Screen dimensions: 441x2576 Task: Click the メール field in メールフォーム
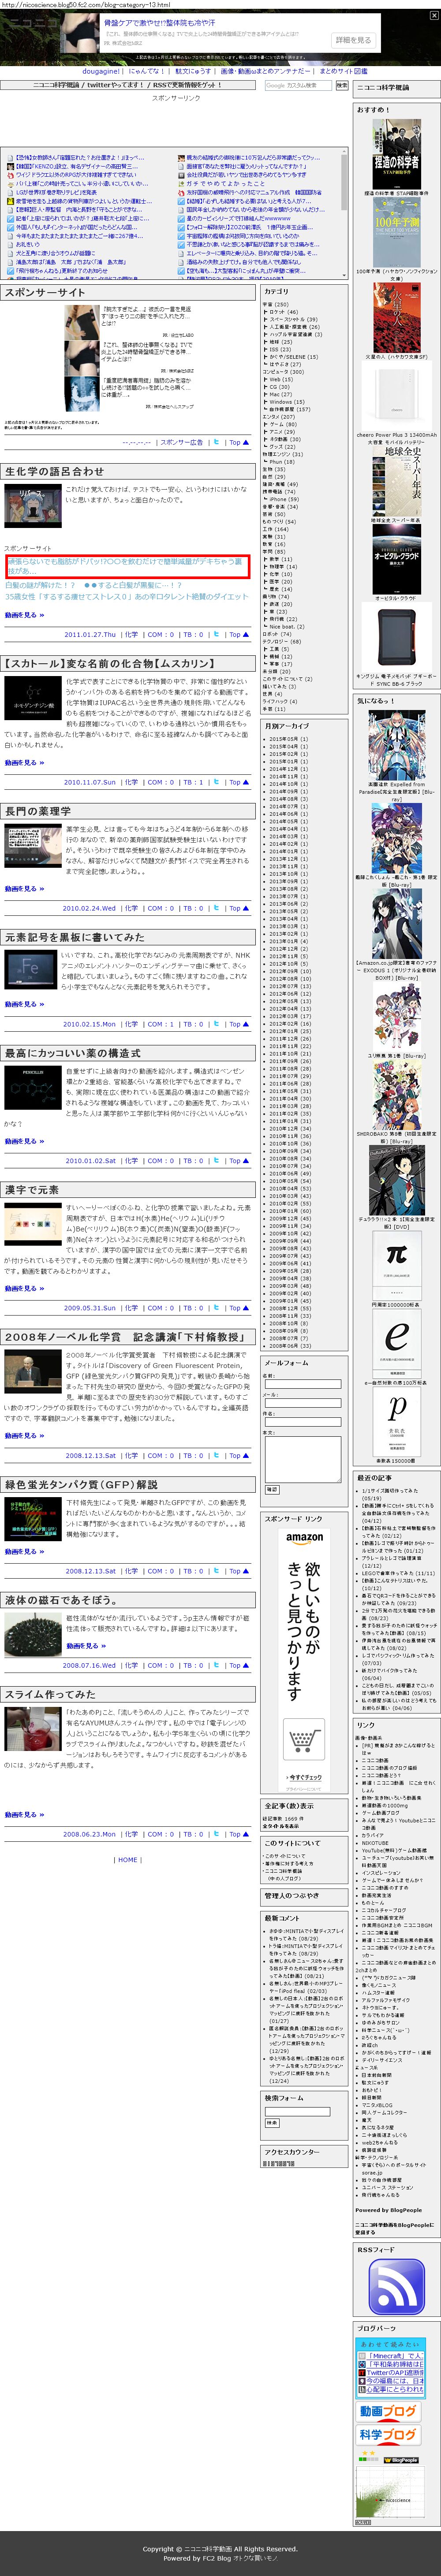(303, 1403)
